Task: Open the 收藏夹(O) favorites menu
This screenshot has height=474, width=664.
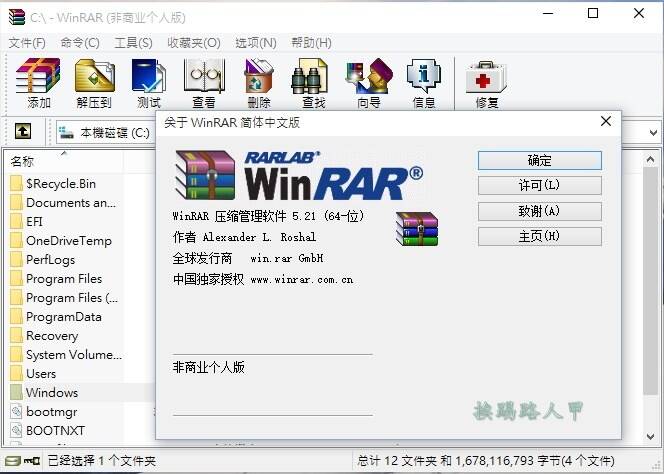Action: pyautogui.click(x=194, y=43)
